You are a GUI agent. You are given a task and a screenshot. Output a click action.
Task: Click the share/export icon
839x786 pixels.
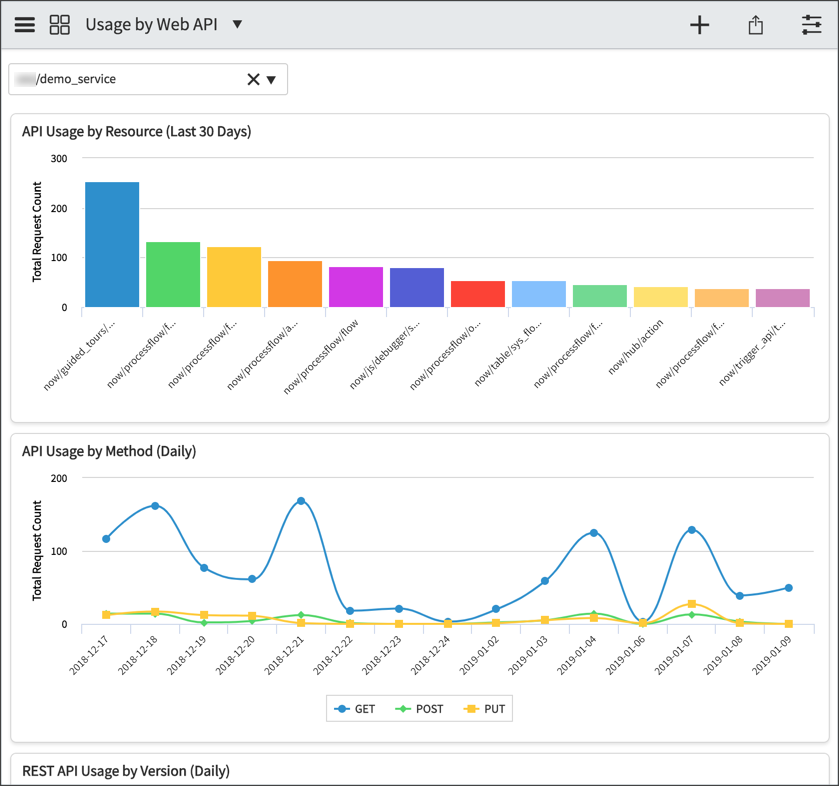(x=756, y=24)
